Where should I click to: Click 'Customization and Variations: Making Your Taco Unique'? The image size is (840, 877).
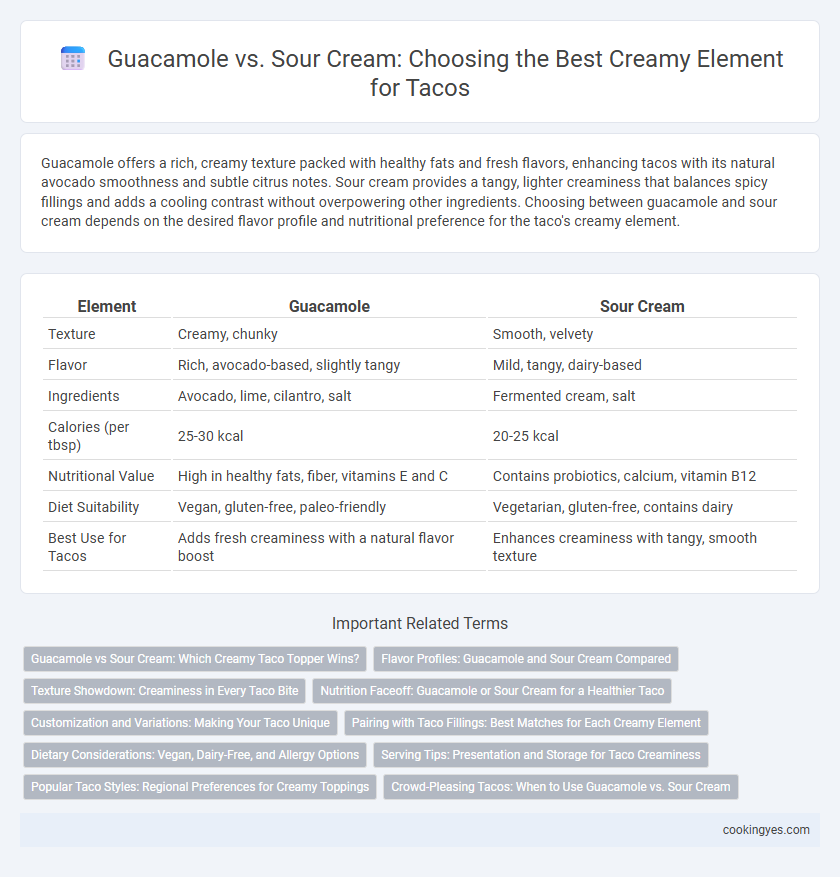point(180,723)
